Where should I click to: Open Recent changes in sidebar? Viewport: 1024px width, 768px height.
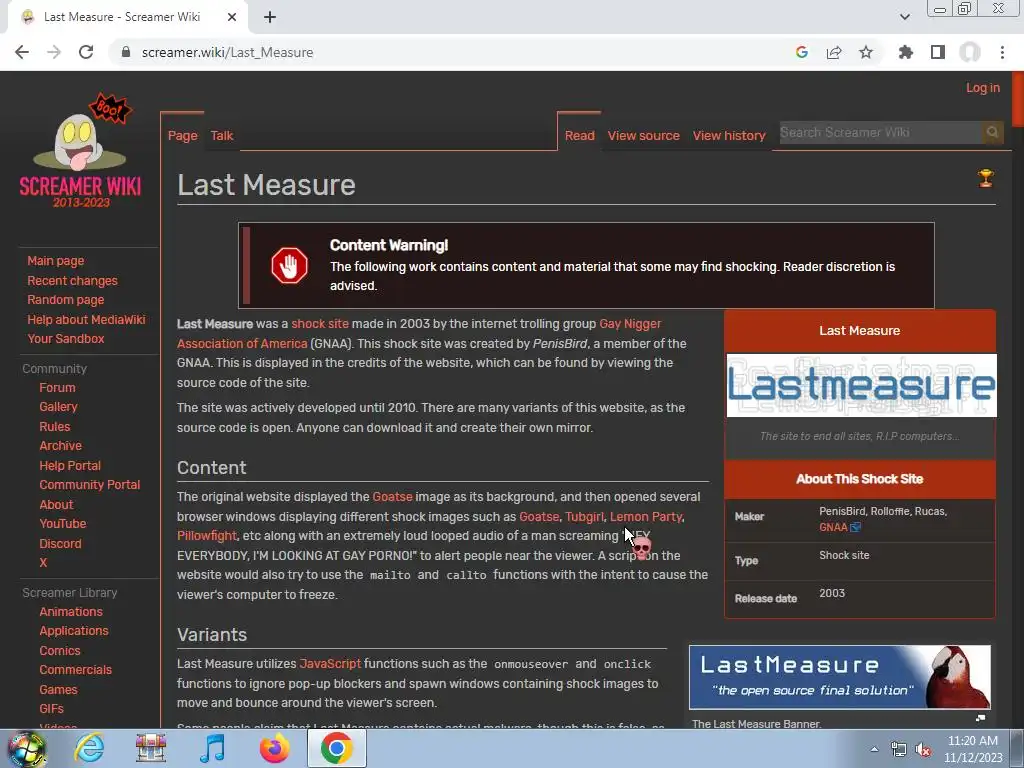tap(72, 281)
